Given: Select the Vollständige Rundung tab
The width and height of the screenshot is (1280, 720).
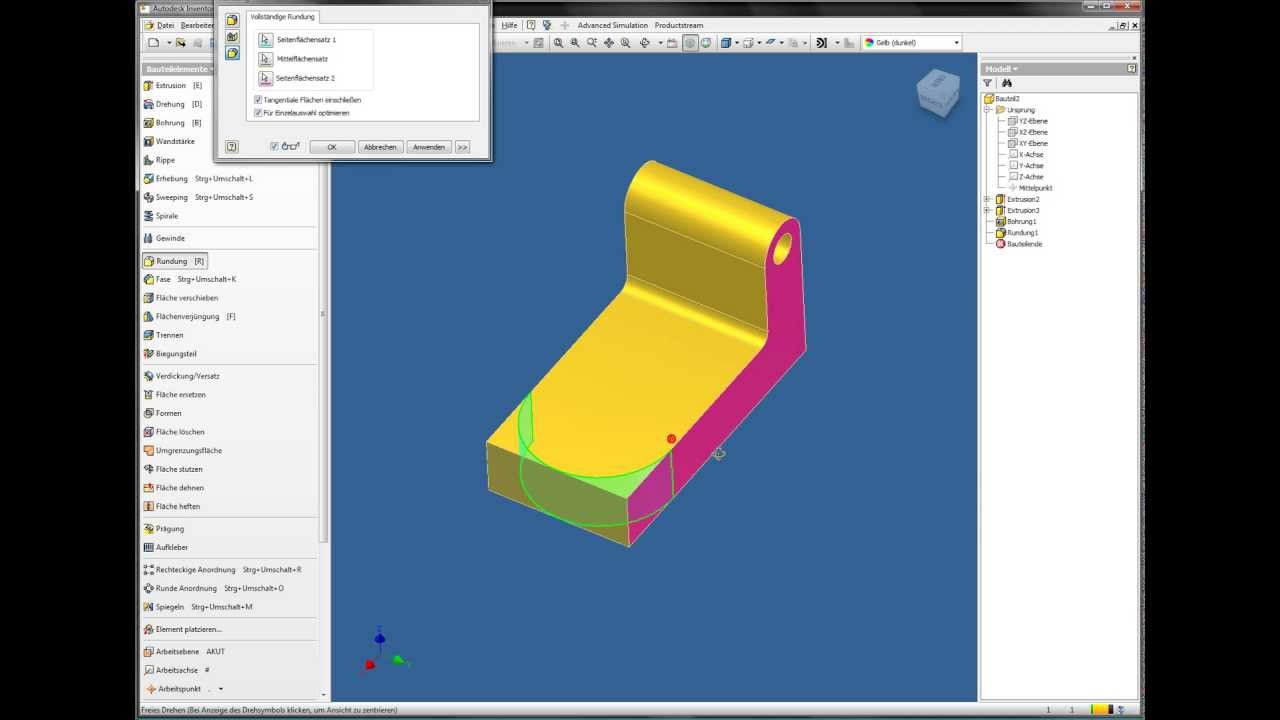Looking at the screenshot, I should [282, 16].
